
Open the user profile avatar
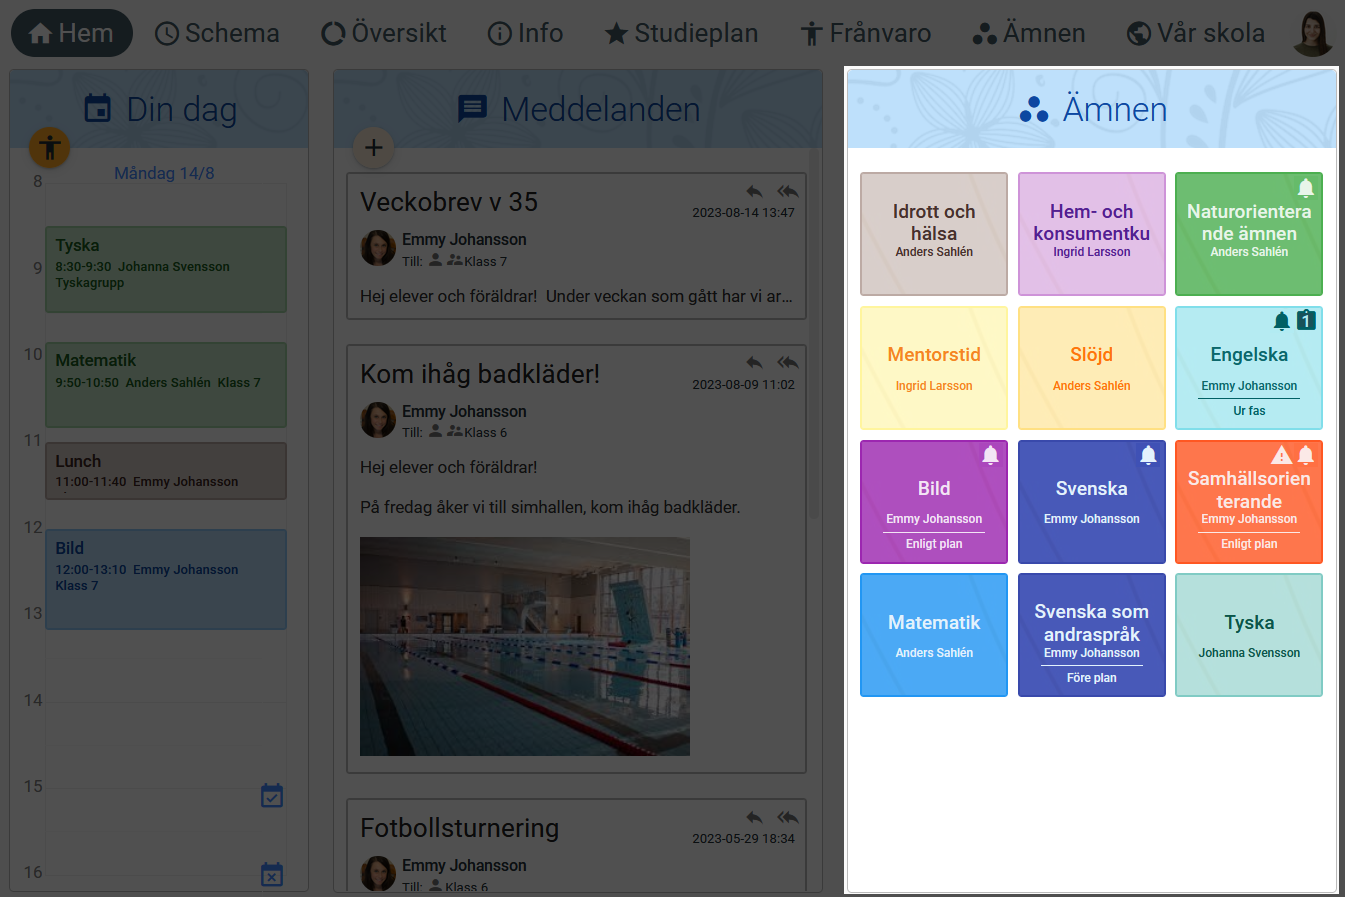1312,33
